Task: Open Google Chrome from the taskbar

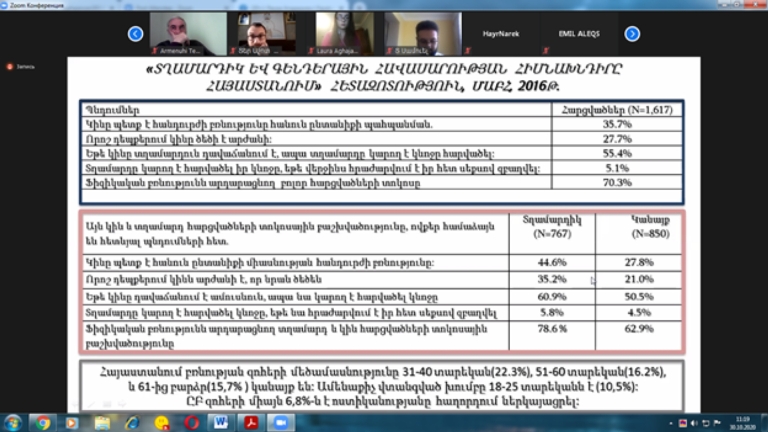Action: (43, 422)
